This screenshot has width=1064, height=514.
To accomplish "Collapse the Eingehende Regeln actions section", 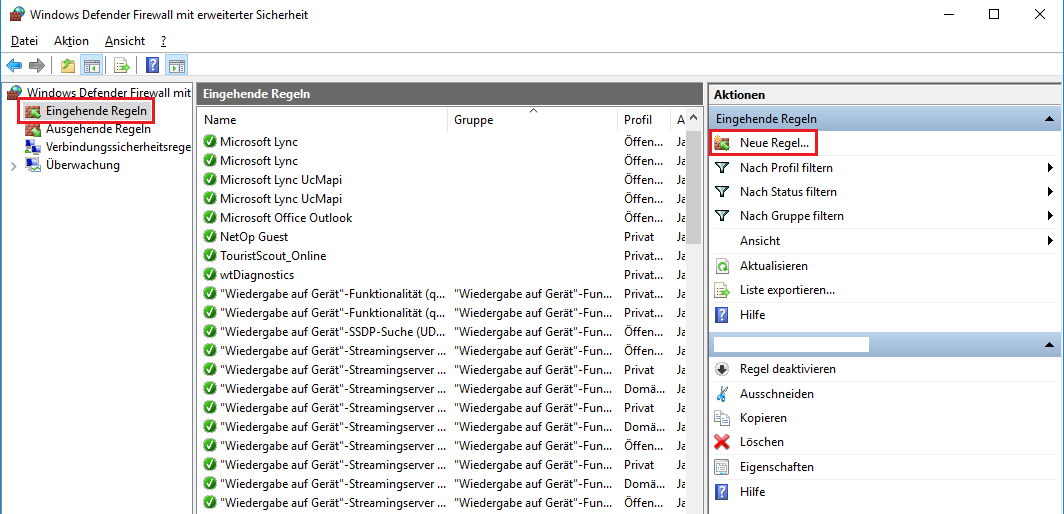I will [x=1049, y=119].
